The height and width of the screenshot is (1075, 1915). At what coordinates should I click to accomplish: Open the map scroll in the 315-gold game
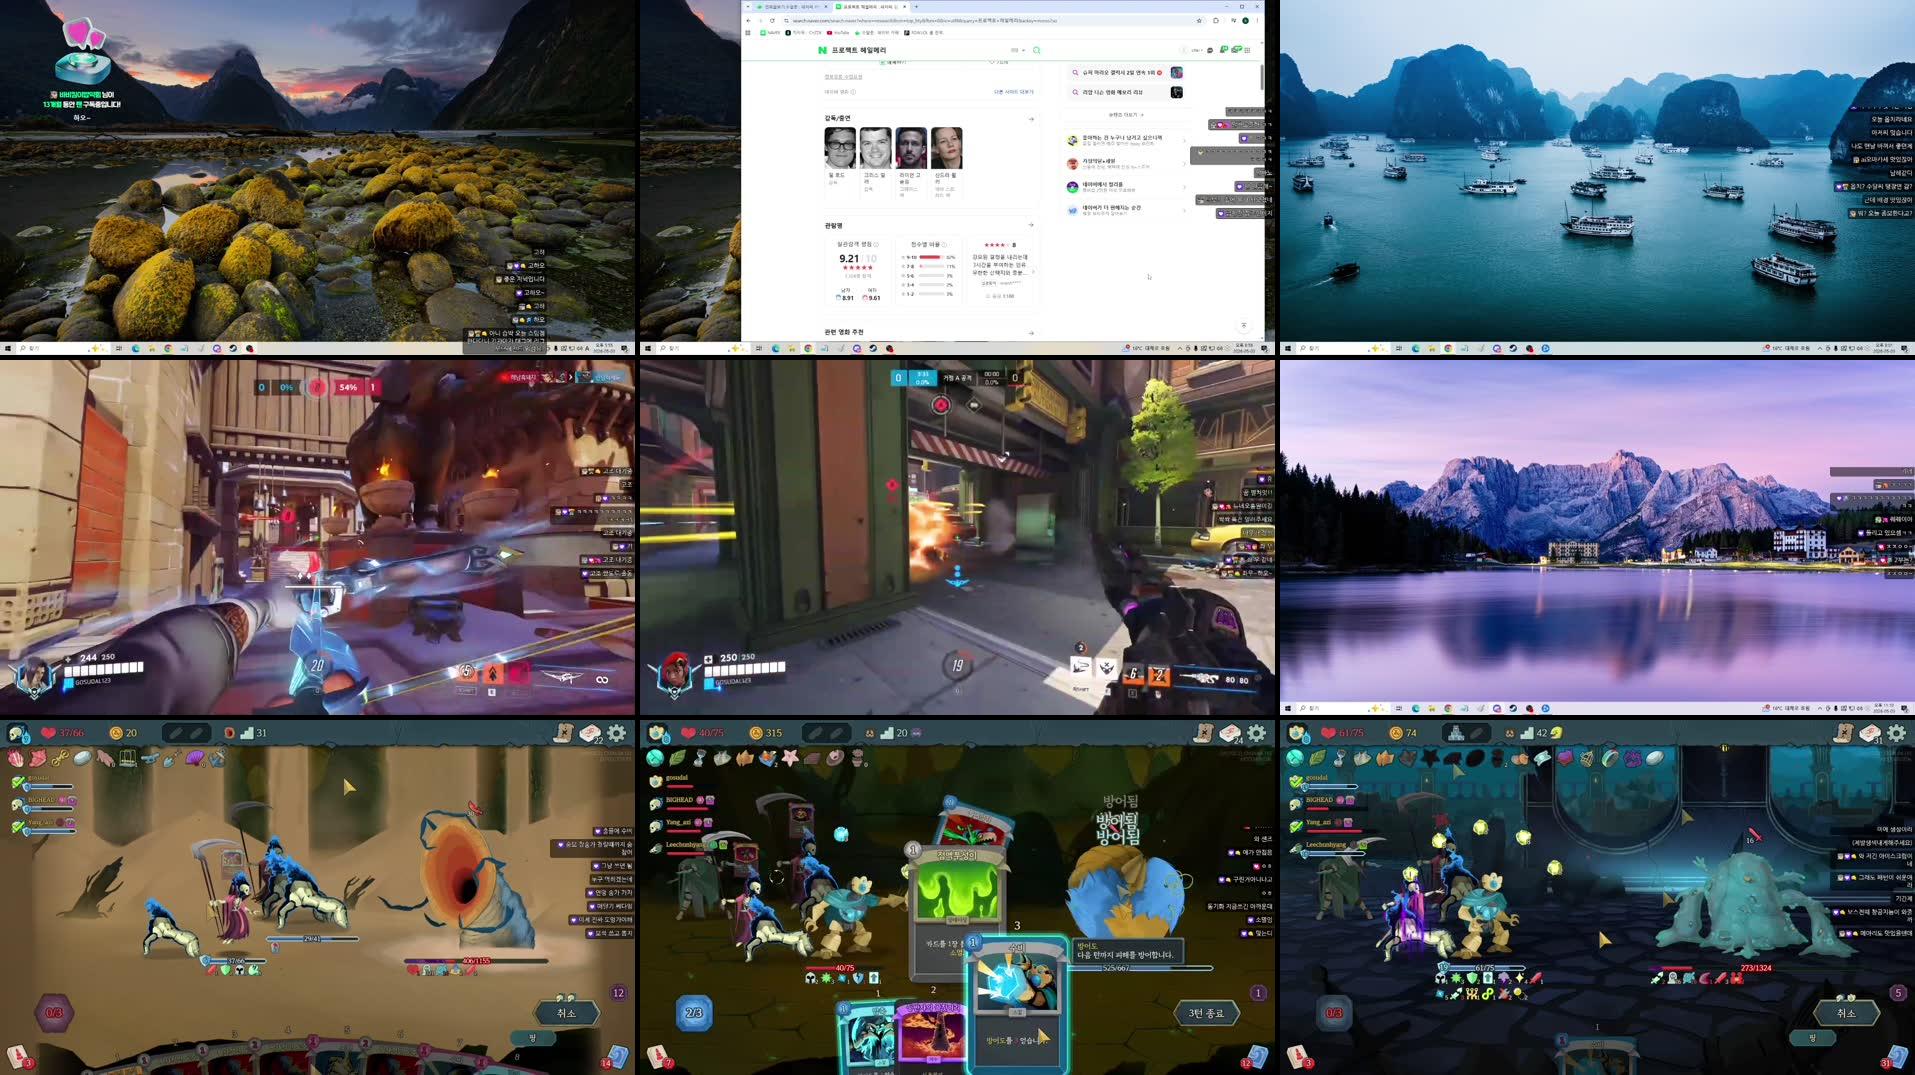tap(1204, 733)
